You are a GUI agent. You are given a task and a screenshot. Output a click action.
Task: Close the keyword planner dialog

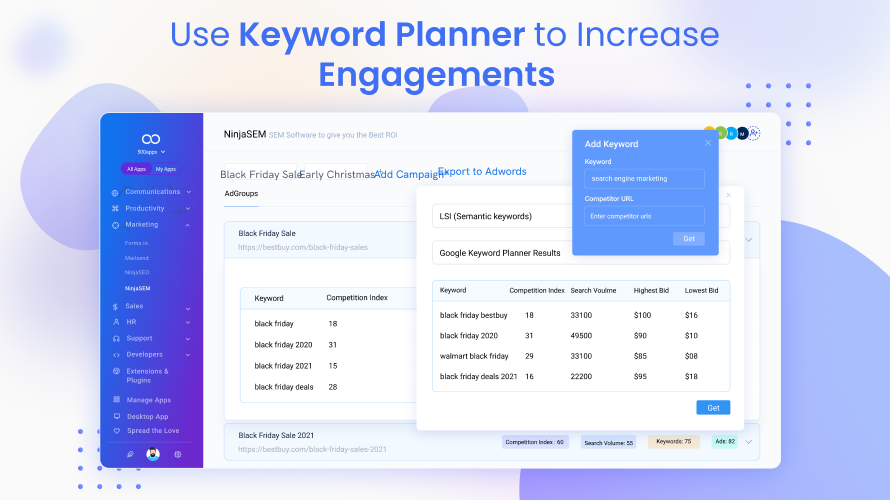tap(729, 195)
